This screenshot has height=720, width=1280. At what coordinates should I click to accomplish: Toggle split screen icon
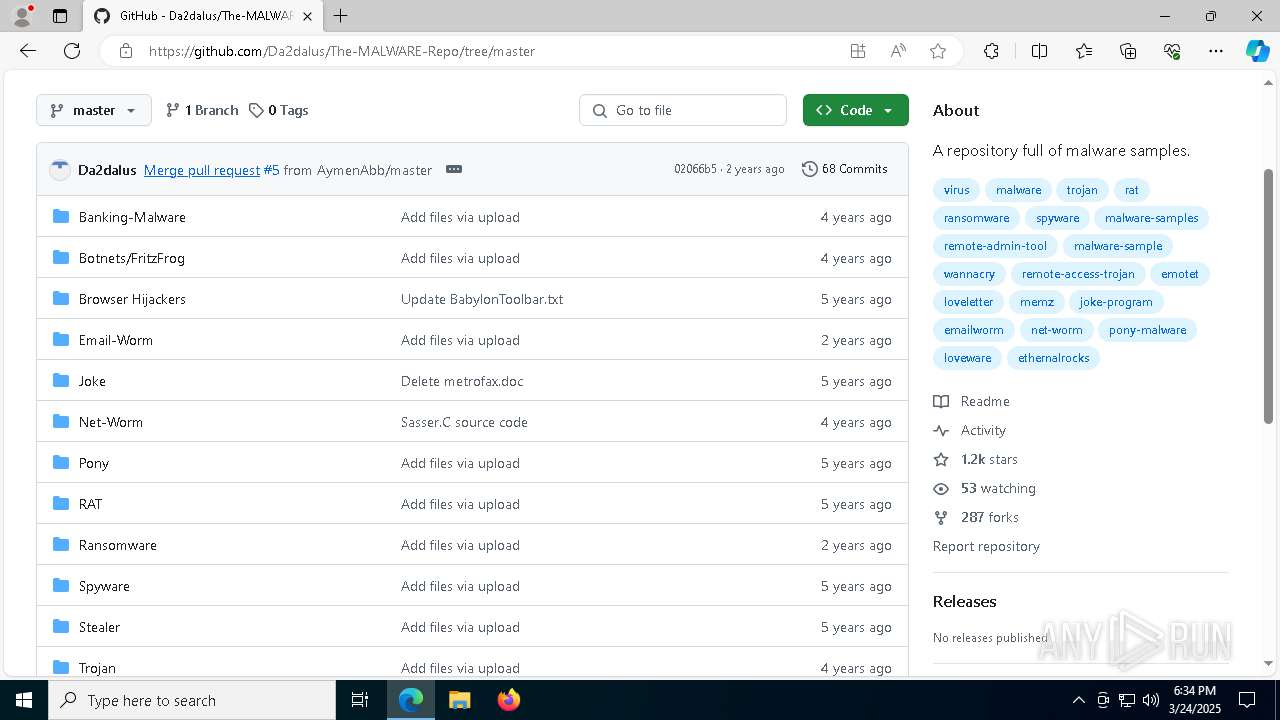(1039, 51)
